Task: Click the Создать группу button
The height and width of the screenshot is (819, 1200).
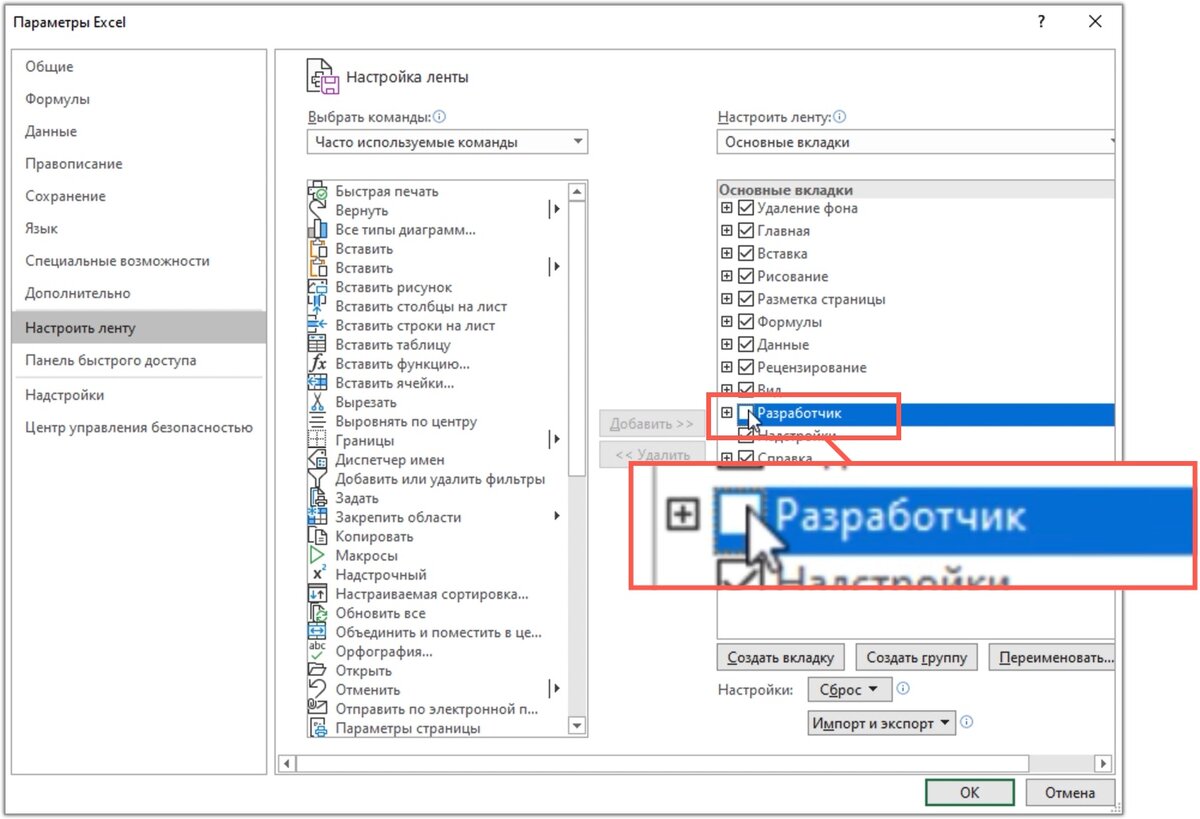Action: point(917,658)
